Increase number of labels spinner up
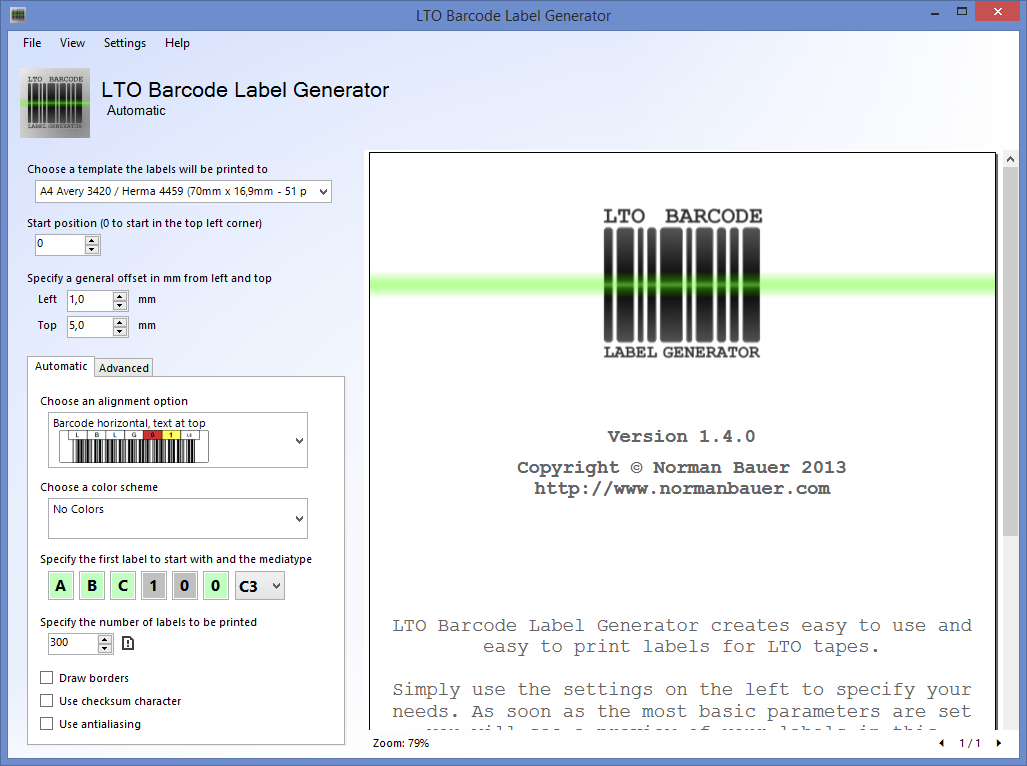This screenshot has width=1027, height=766. 105,638
